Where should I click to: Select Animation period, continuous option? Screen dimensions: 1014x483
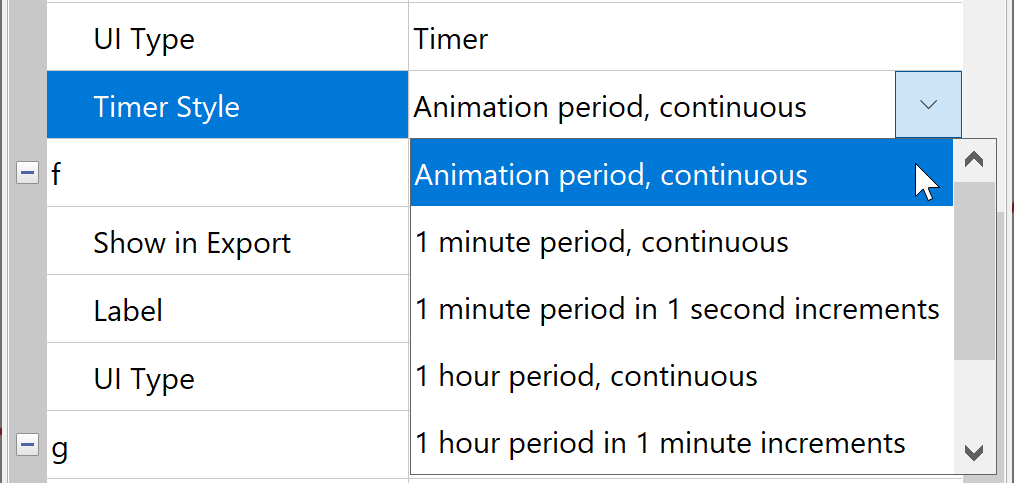coord(611,175)
